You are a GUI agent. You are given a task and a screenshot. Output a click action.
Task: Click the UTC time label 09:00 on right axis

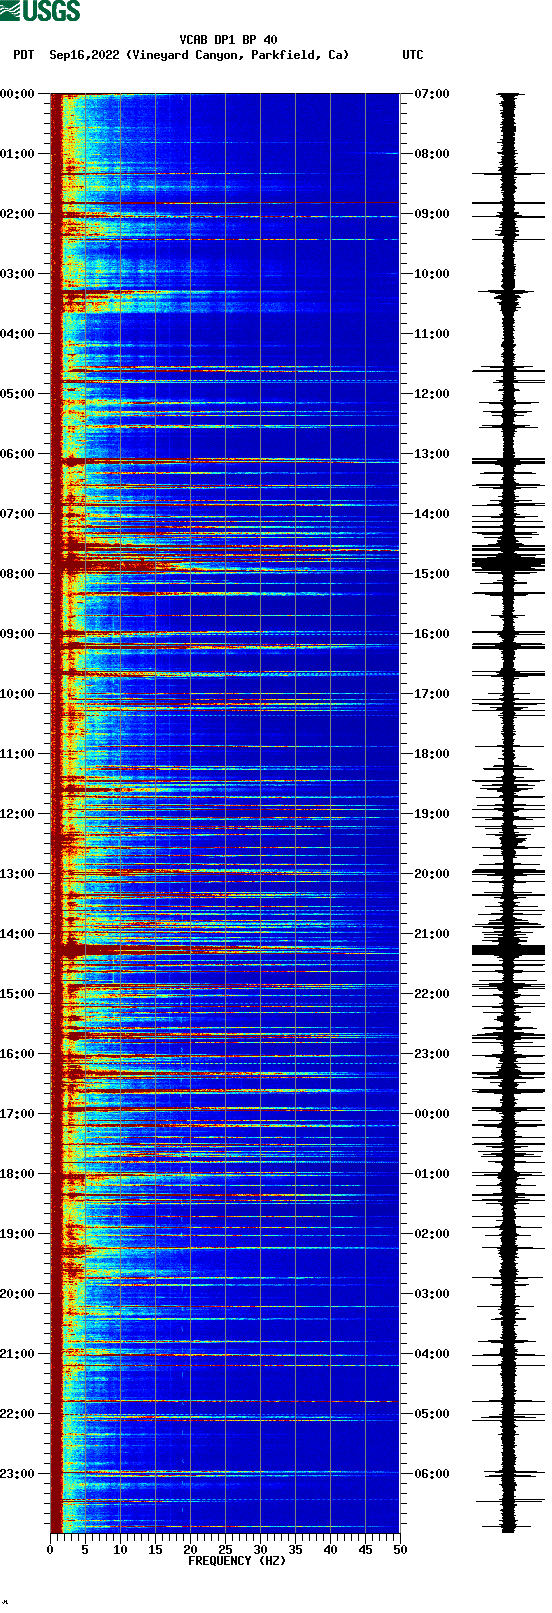[432, 214]
